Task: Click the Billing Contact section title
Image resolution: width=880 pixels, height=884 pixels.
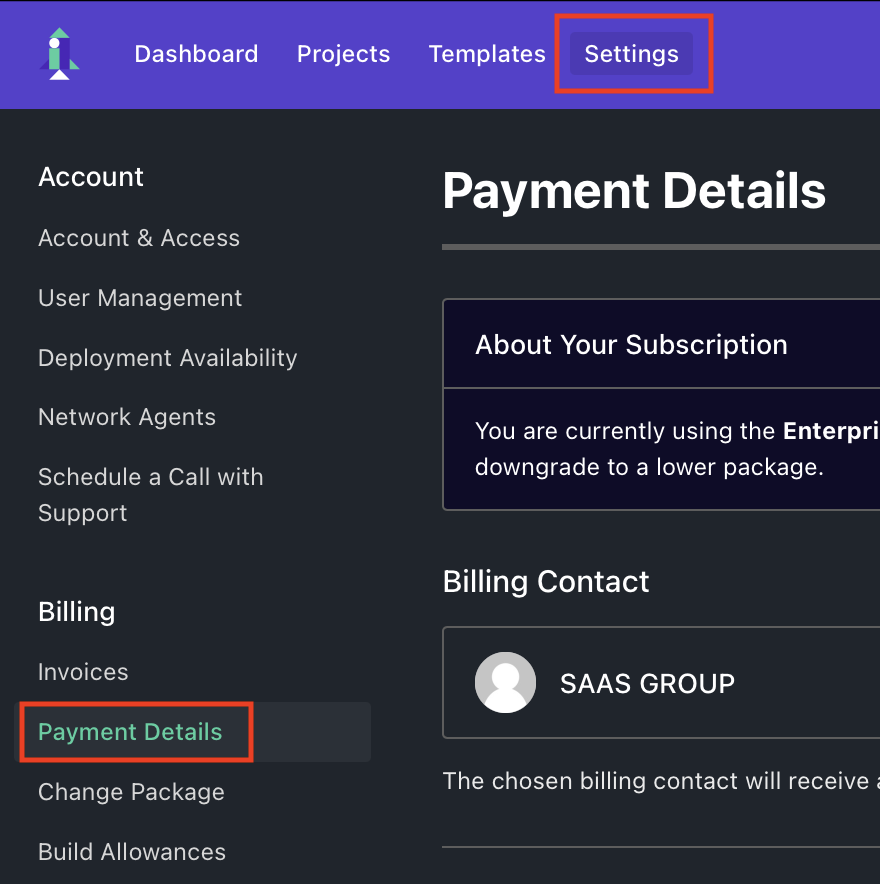Action: coord(546,581)
